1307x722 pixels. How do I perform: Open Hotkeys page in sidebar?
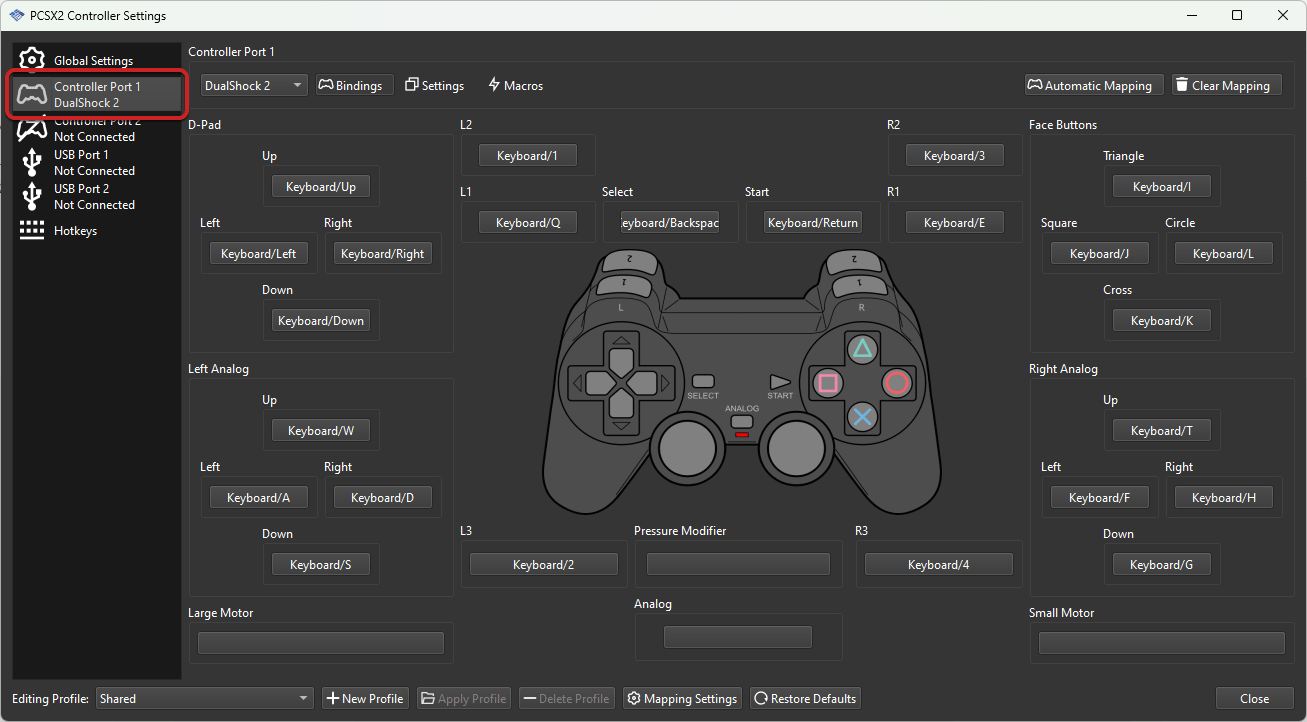(x=97, y=230)
